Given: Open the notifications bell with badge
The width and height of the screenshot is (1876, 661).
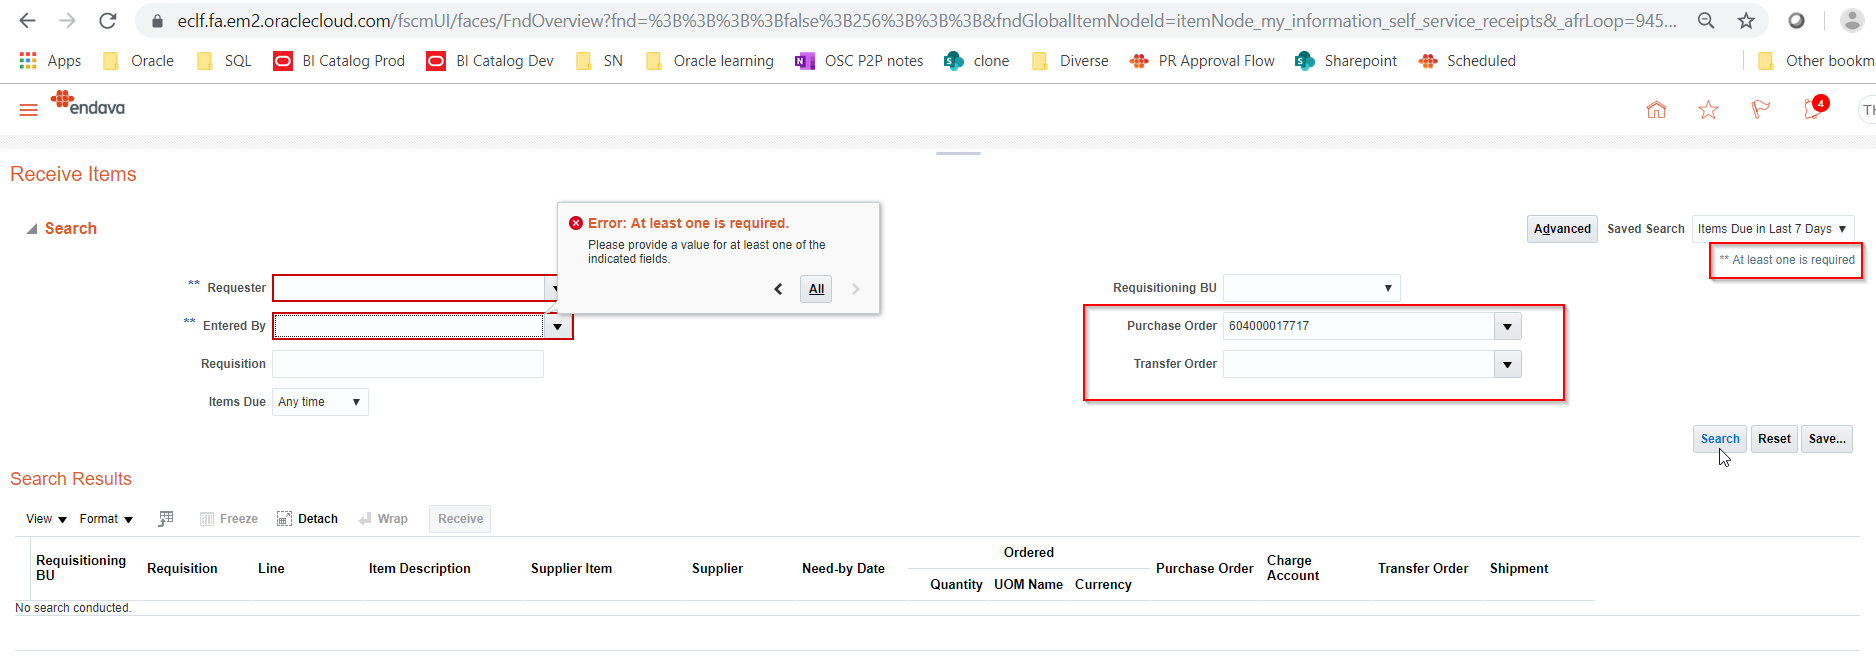Looking at the screenshot, I should 1814,108.
